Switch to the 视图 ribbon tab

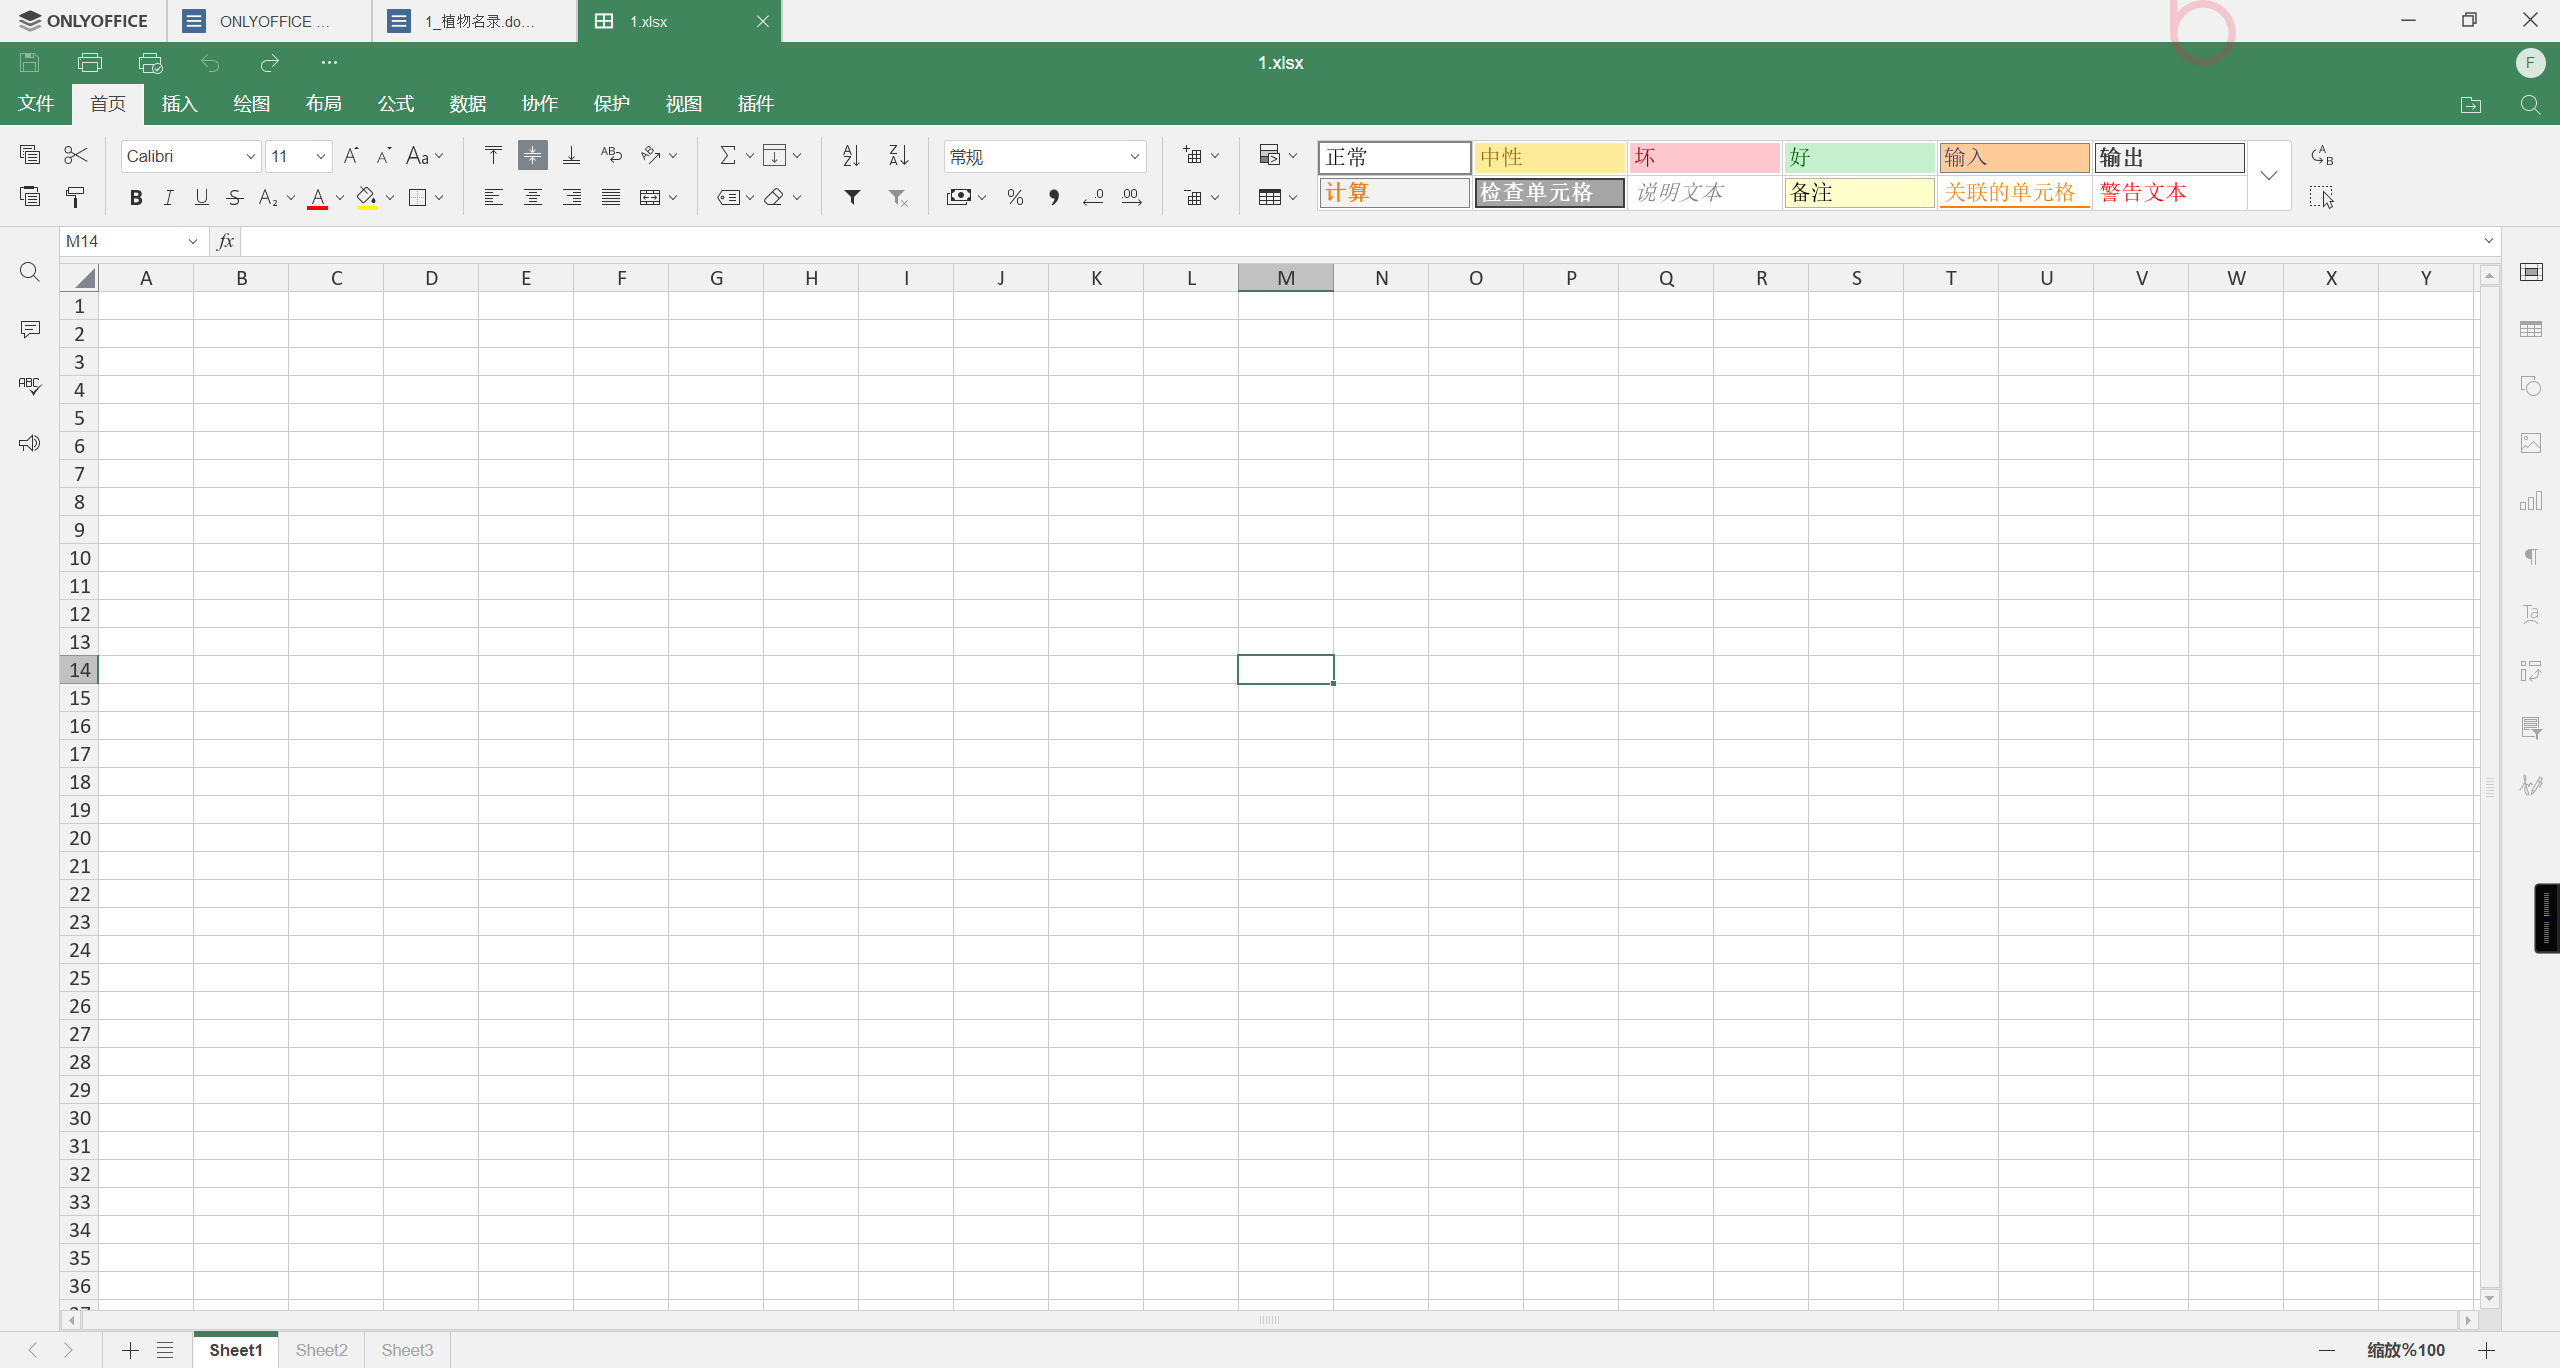pos(684,104)
